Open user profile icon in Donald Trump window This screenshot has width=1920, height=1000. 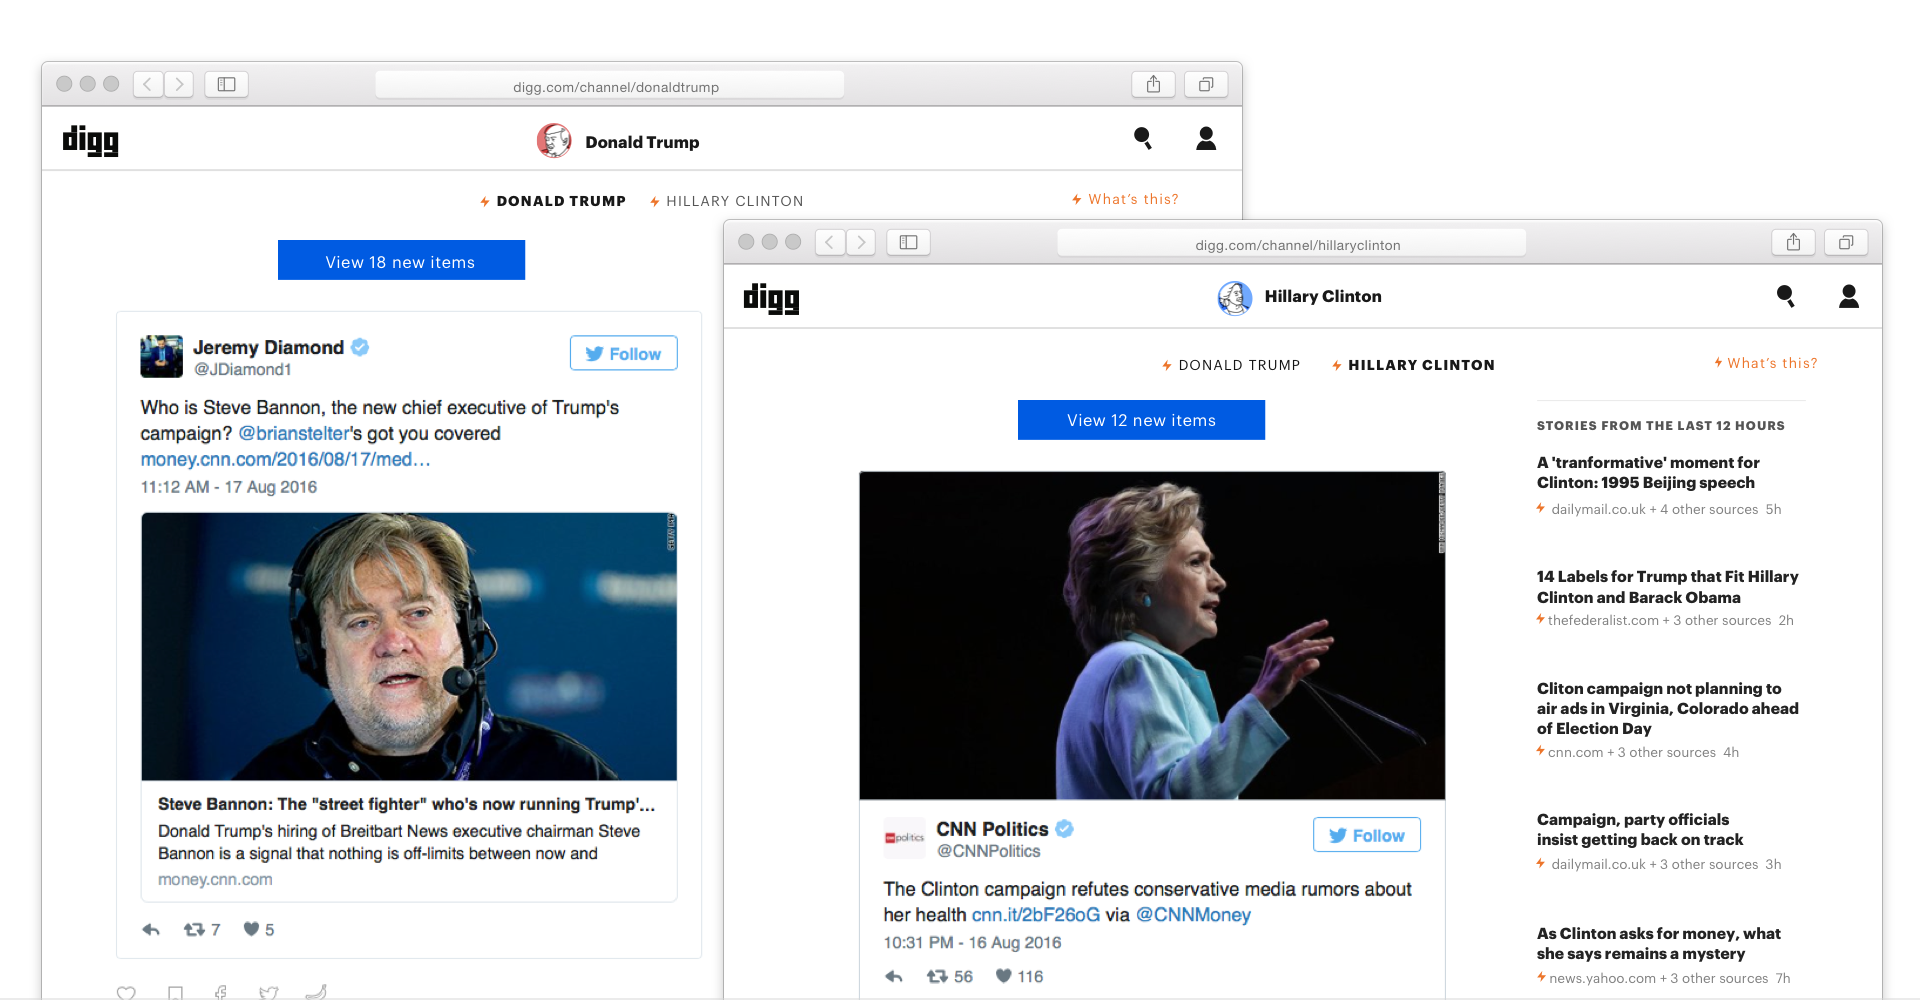click(x=1206, y=138)
